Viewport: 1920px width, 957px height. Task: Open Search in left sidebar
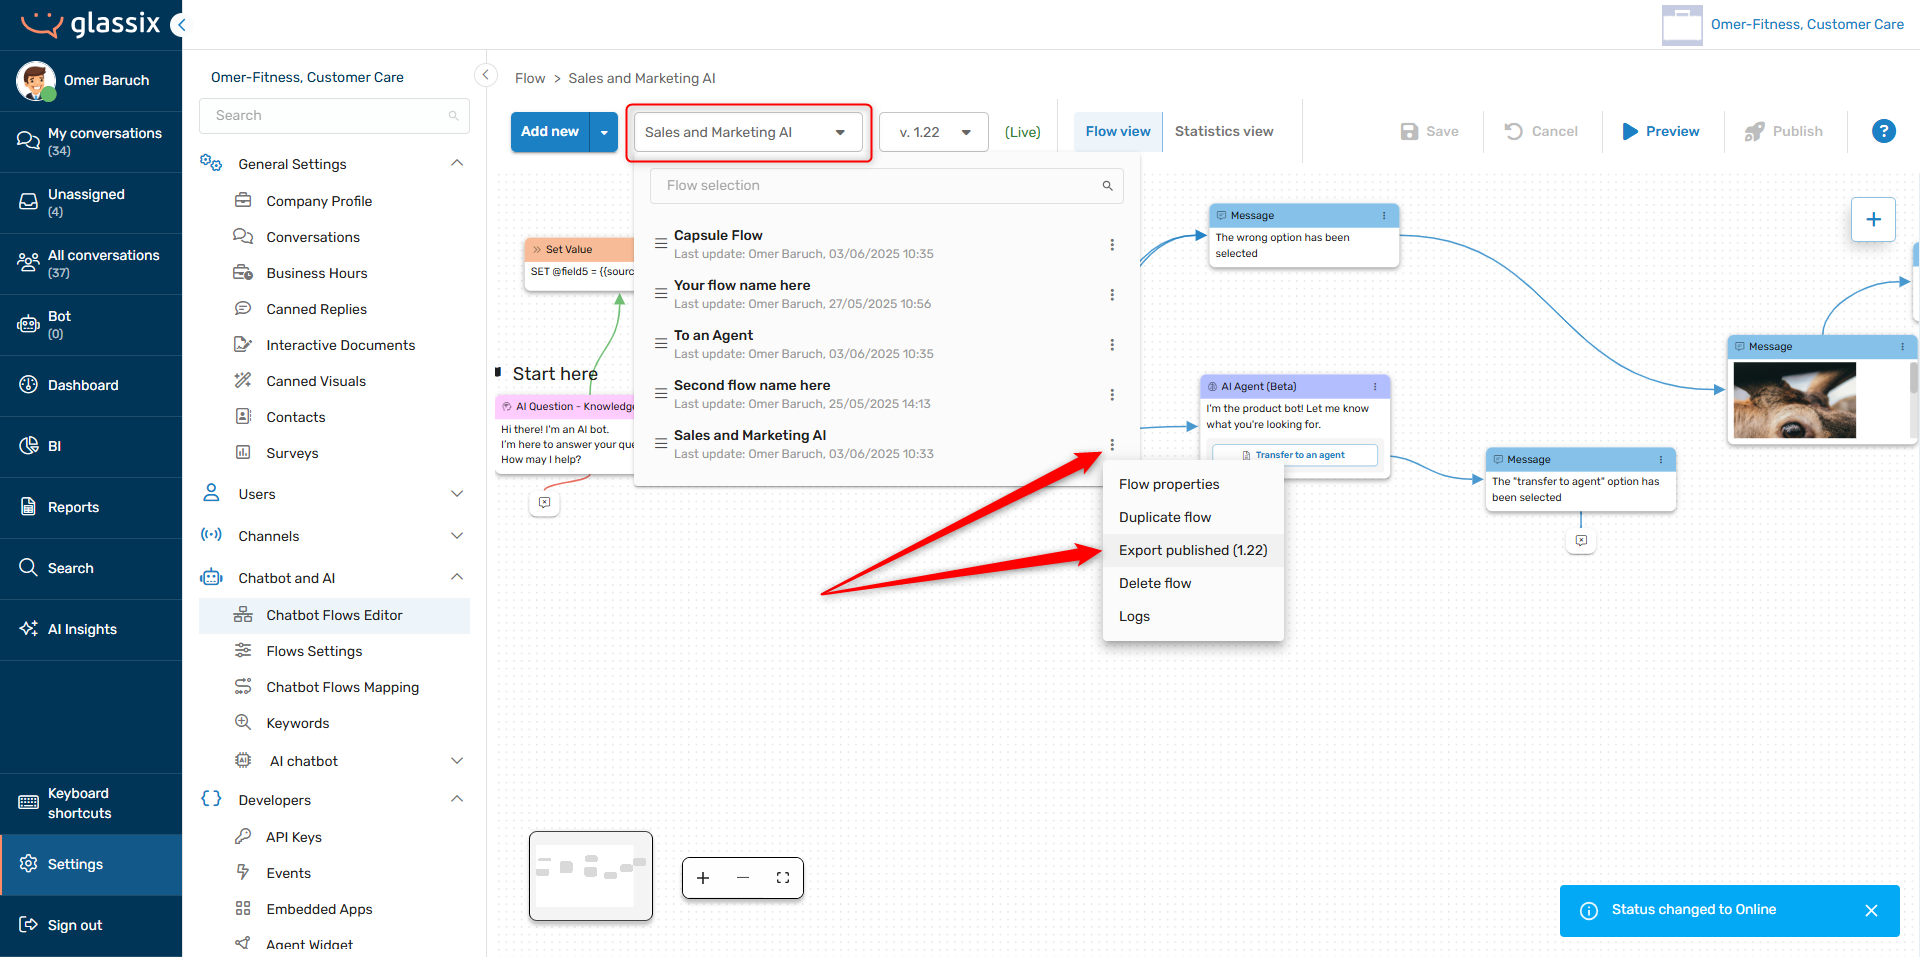pos(91,568)
